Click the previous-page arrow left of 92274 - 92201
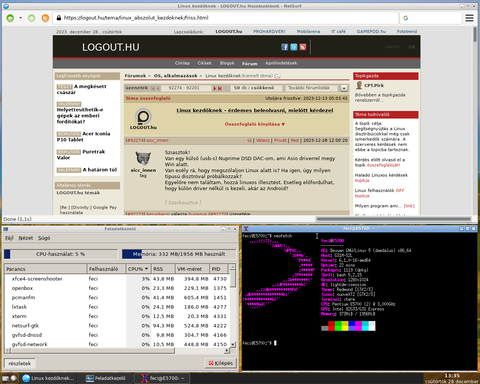This screenshot has width=480, height=384. 158,88
